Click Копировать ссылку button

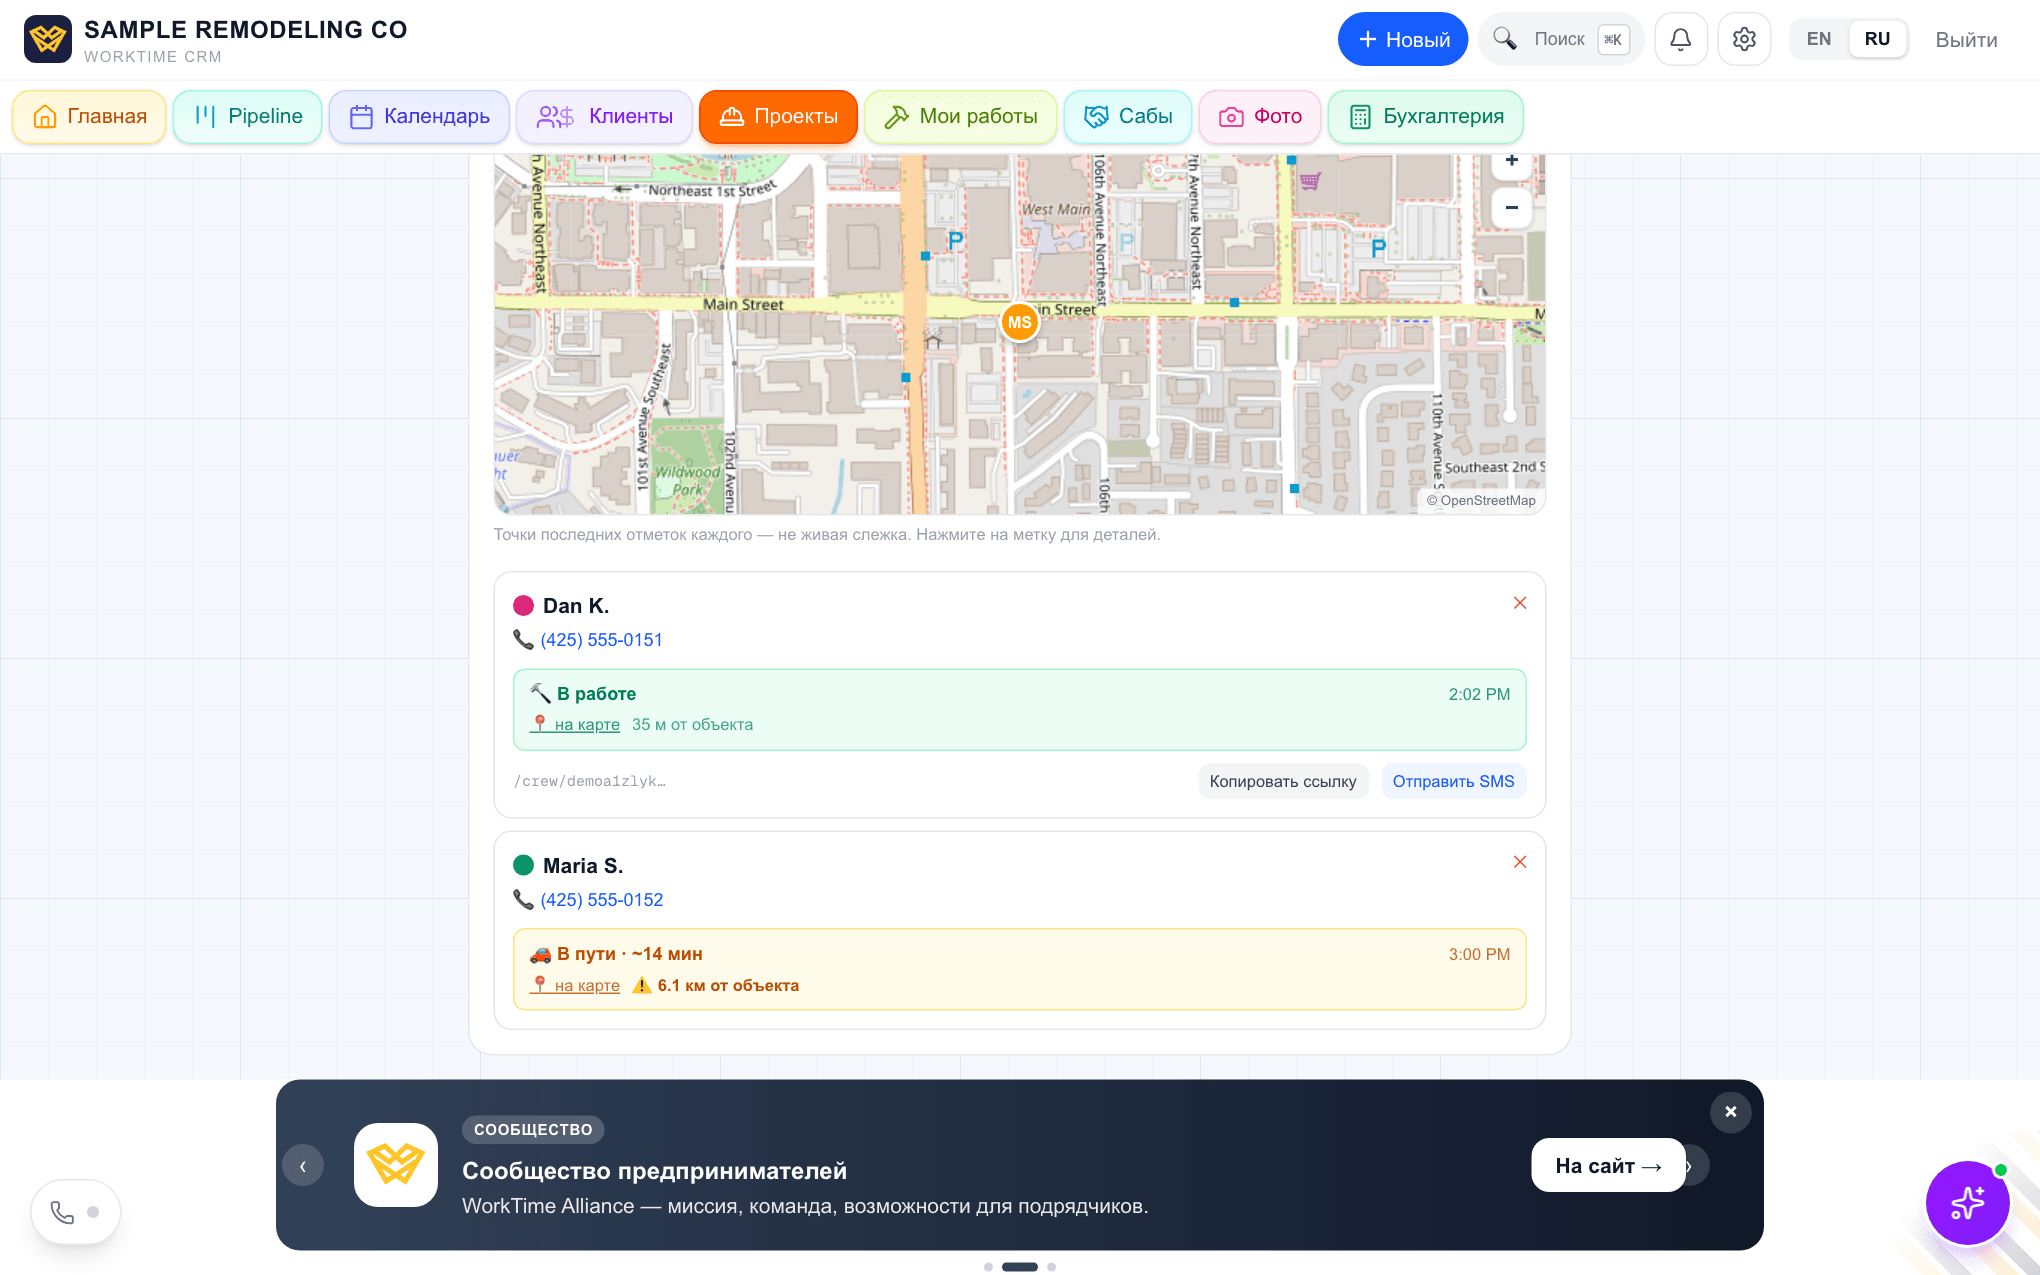[x=1283, y=781]
